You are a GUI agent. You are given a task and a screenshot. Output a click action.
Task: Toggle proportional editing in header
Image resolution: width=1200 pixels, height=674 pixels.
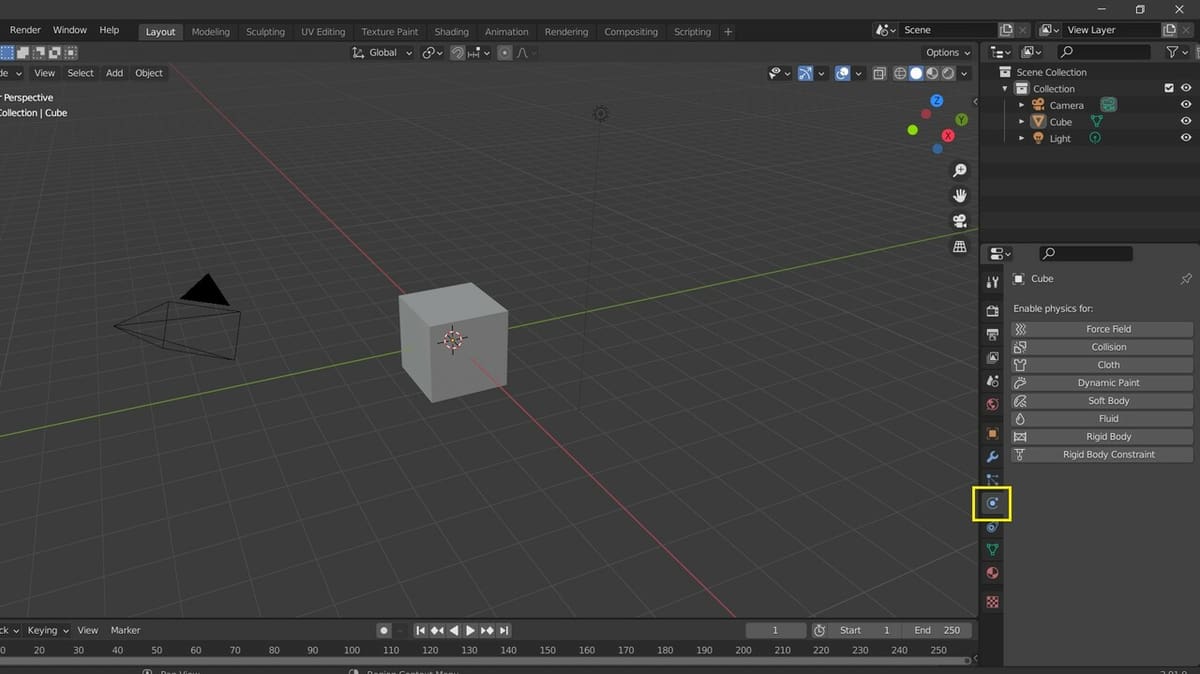505,52
